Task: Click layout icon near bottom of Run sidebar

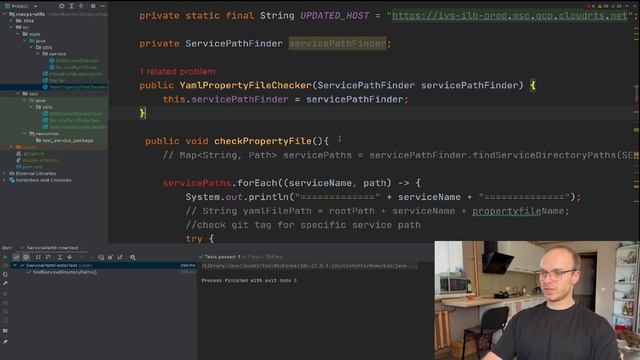Action: pos(5,331)
